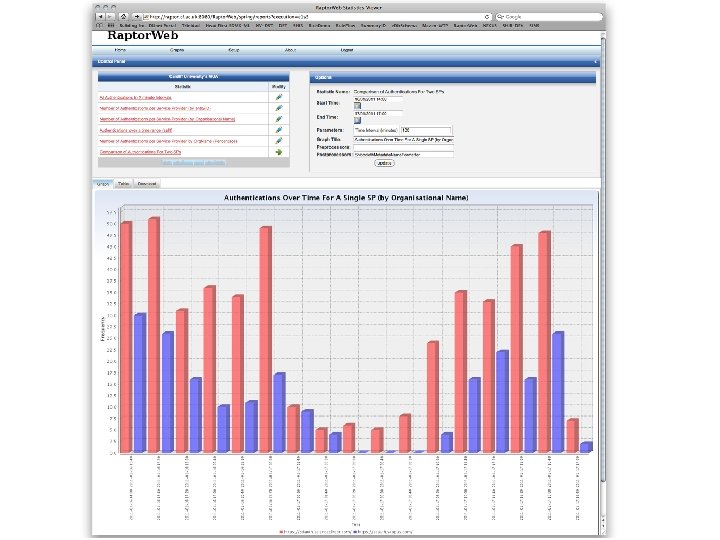Open the Graphs menu in the navigation bar
This screenshot has width=720, height=540.
(177, 50)
